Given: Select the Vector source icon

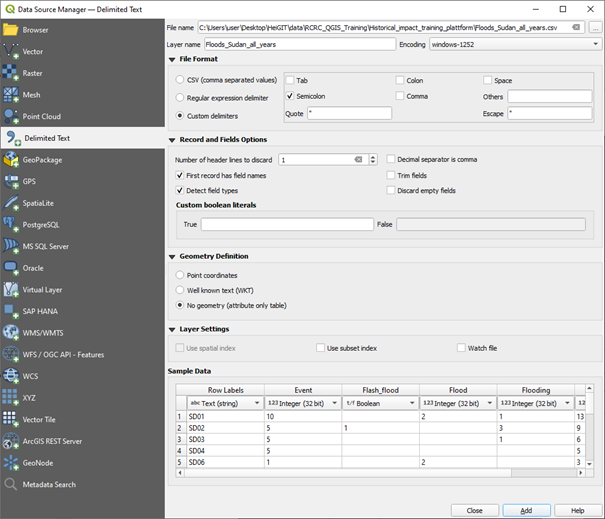Looking at the screenshot, I should click(x=11, y=52).
